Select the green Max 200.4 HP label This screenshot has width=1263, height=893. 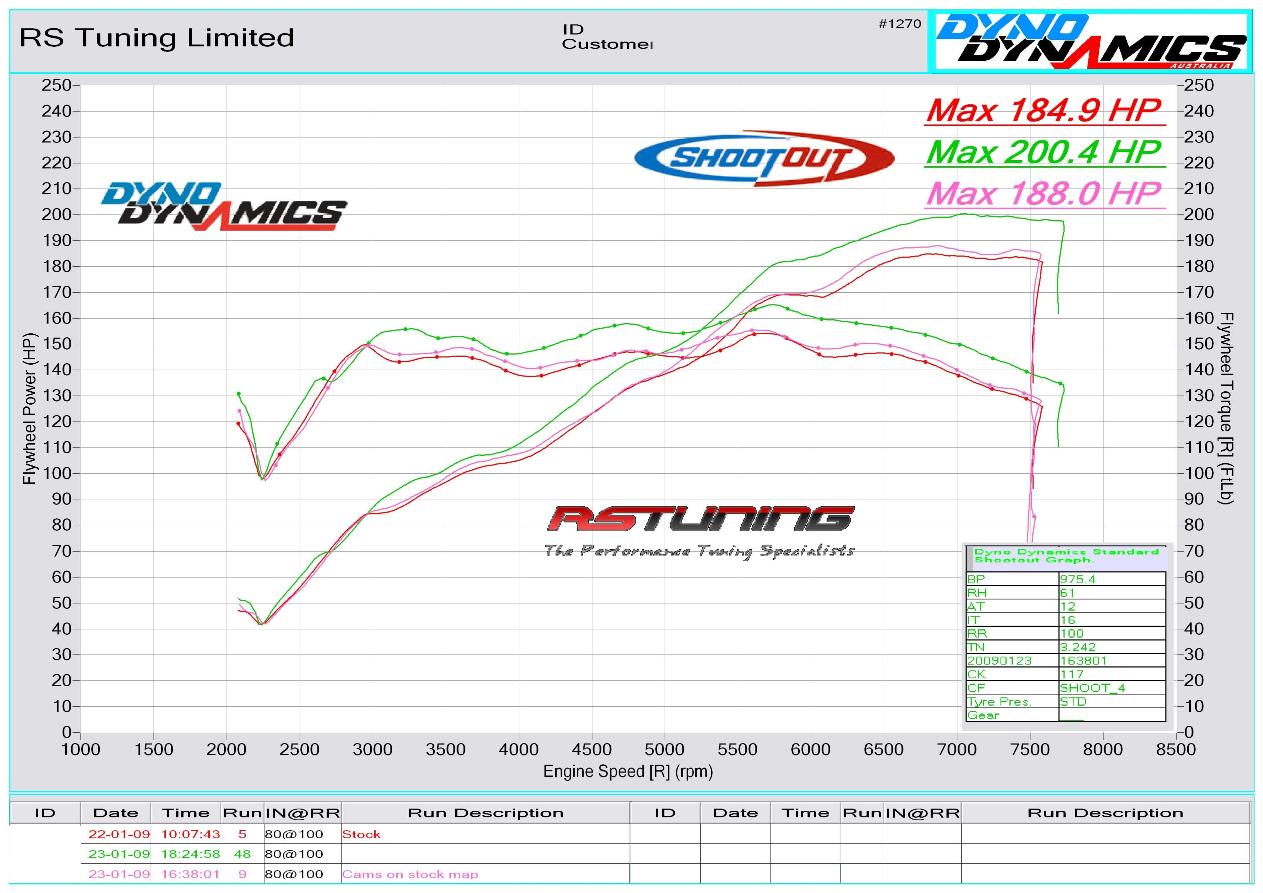(1044, 151)
